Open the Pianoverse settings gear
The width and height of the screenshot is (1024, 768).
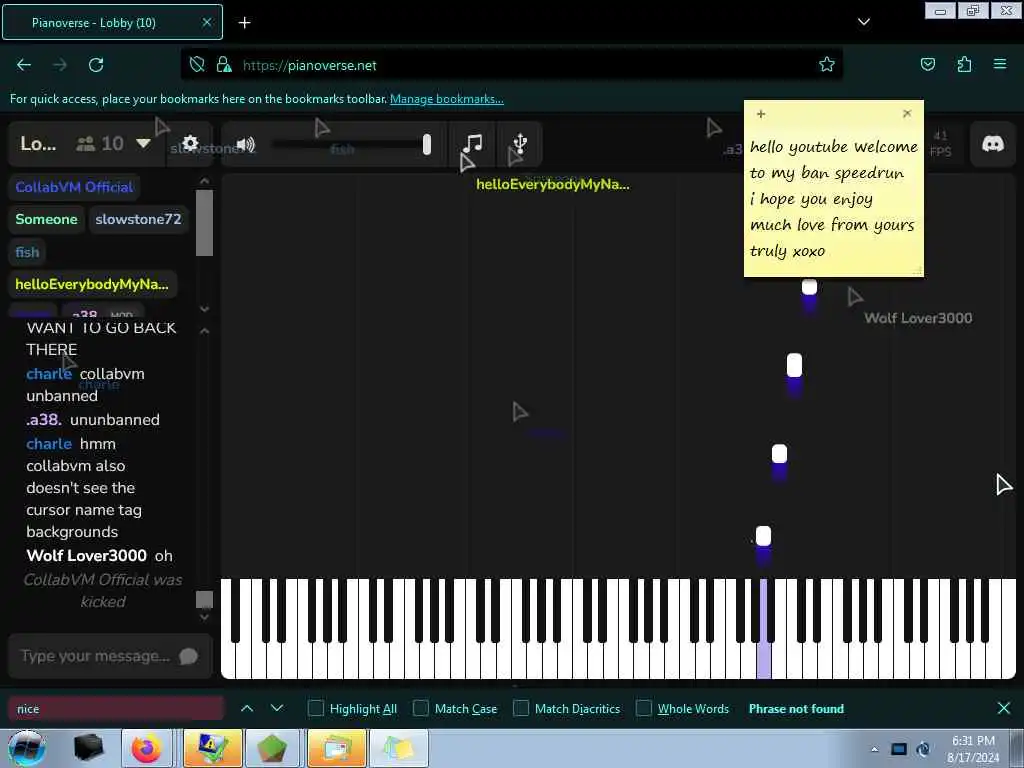(x=190, y=143)
